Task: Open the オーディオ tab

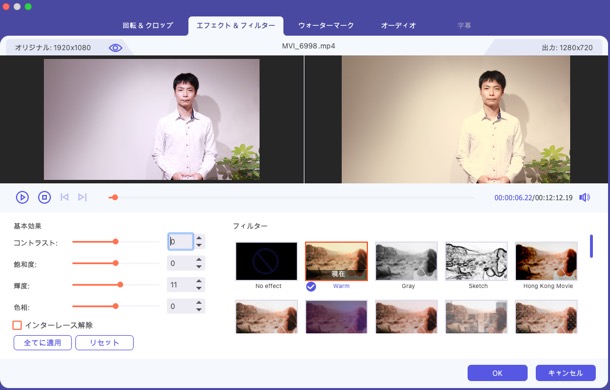Action: click(x=398, y=26)
